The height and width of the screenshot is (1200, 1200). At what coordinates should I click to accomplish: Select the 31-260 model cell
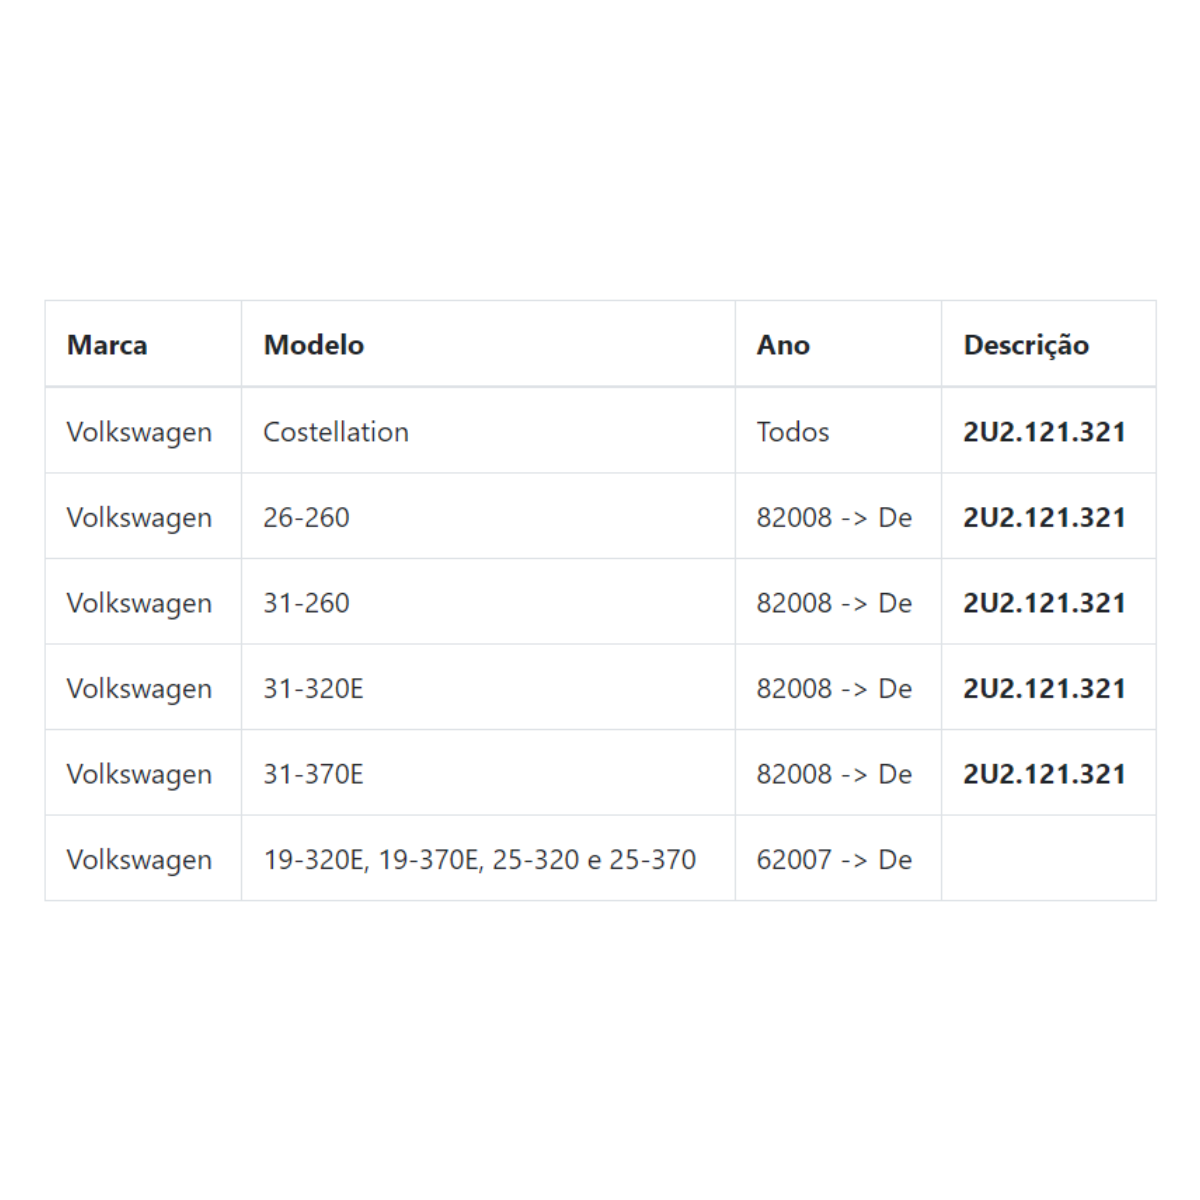tap(488, 602)
